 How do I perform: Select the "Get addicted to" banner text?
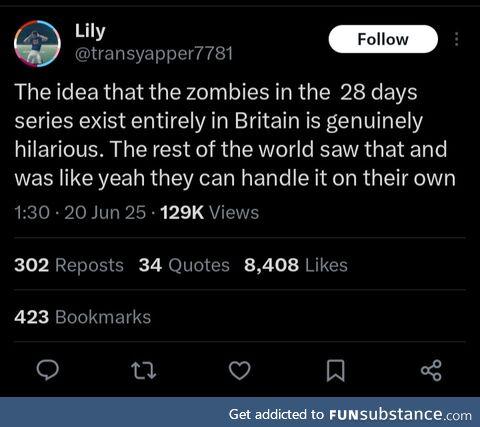(276, 414)
